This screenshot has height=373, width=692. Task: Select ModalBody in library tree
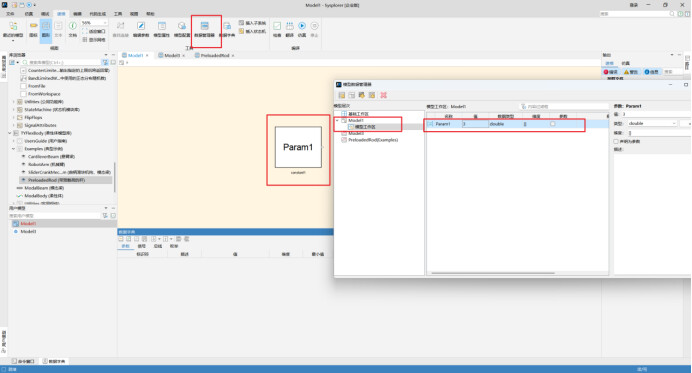click(44, 196)
